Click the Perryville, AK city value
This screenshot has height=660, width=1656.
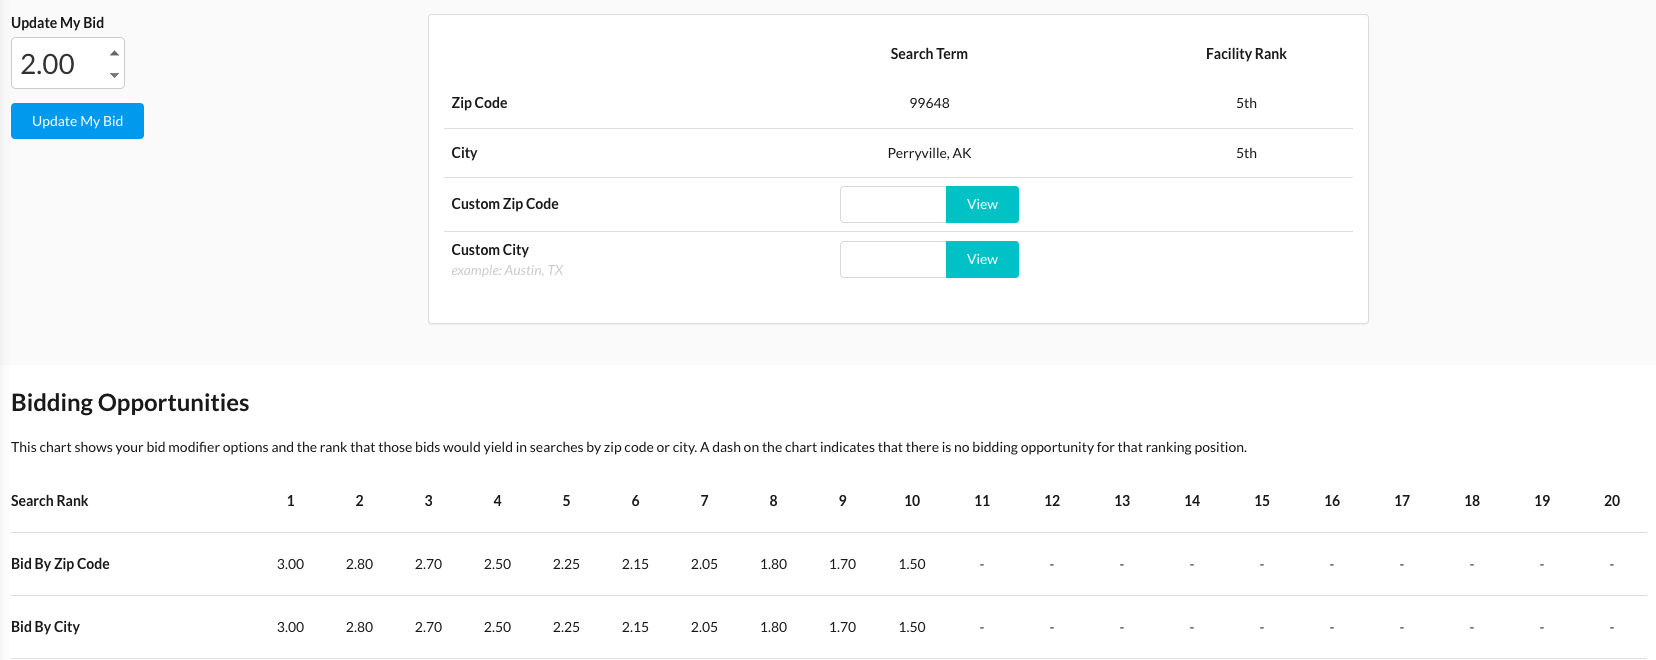pyautogui.click(x=929, y=153)
